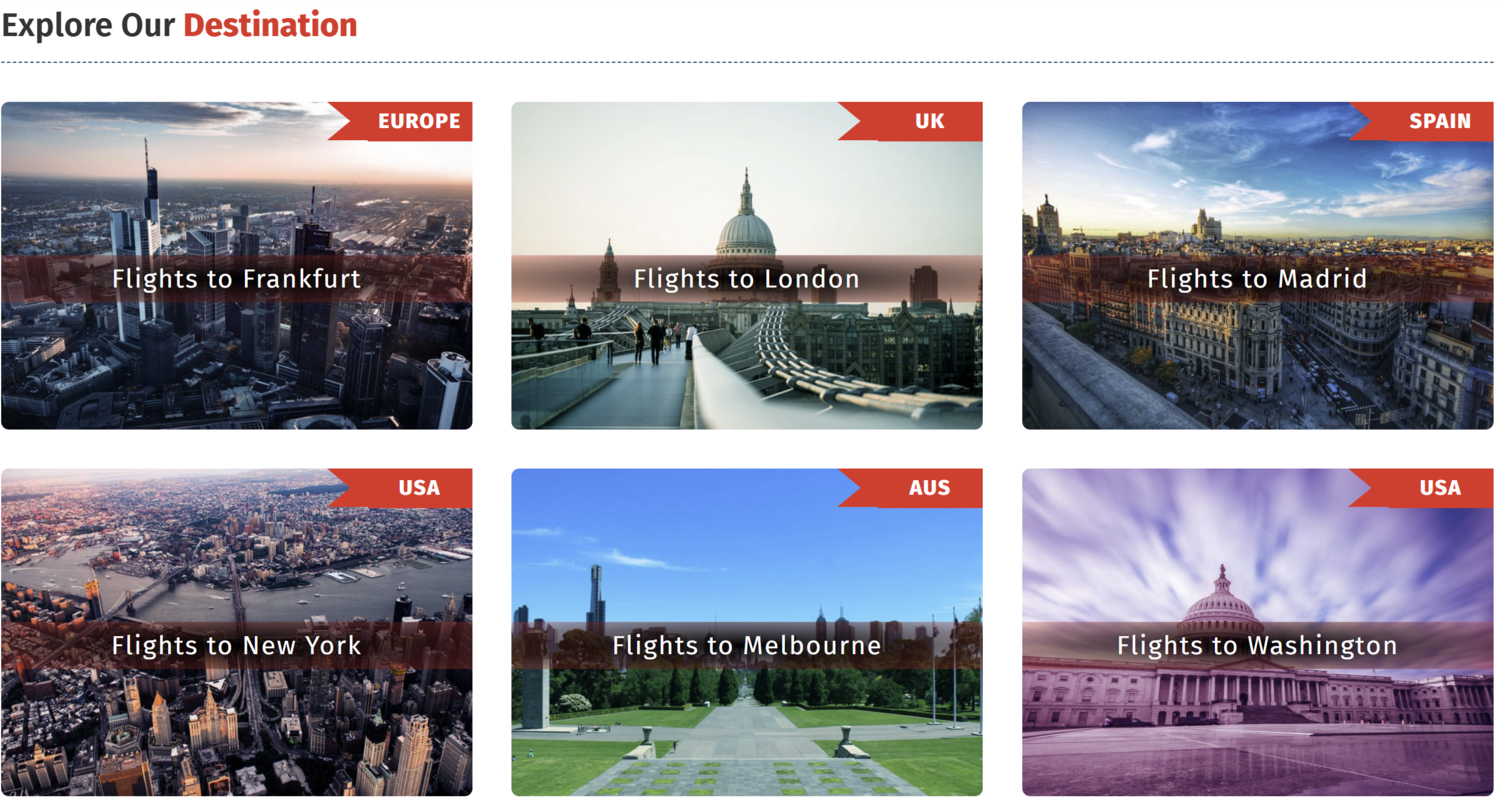Open the Flights to Frankfurt link
Screen dimensions: 1500x809
pyautogui.click(x=237, y=279)
